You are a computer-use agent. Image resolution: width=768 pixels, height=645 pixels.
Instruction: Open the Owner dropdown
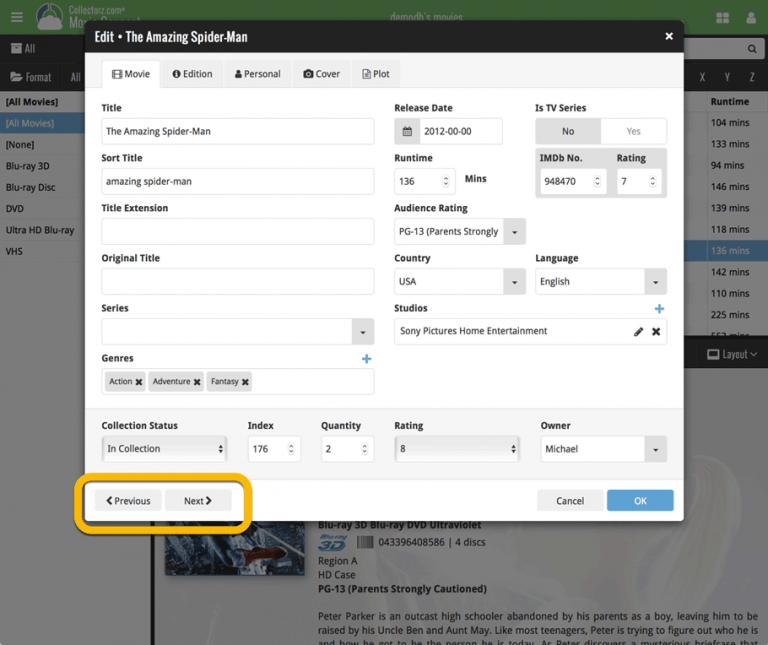(655, 450)
